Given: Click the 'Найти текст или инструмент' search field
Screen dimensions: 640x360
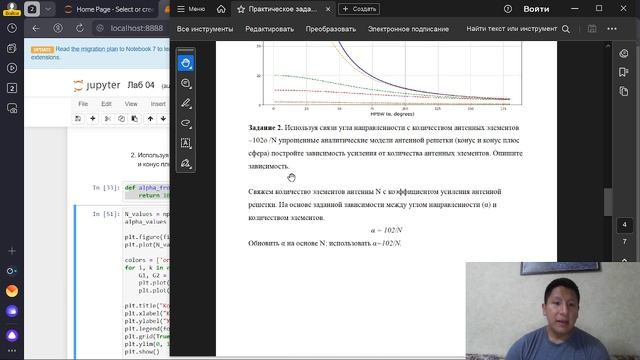Looking at the screenshot, I should click(x=511, y=29).
